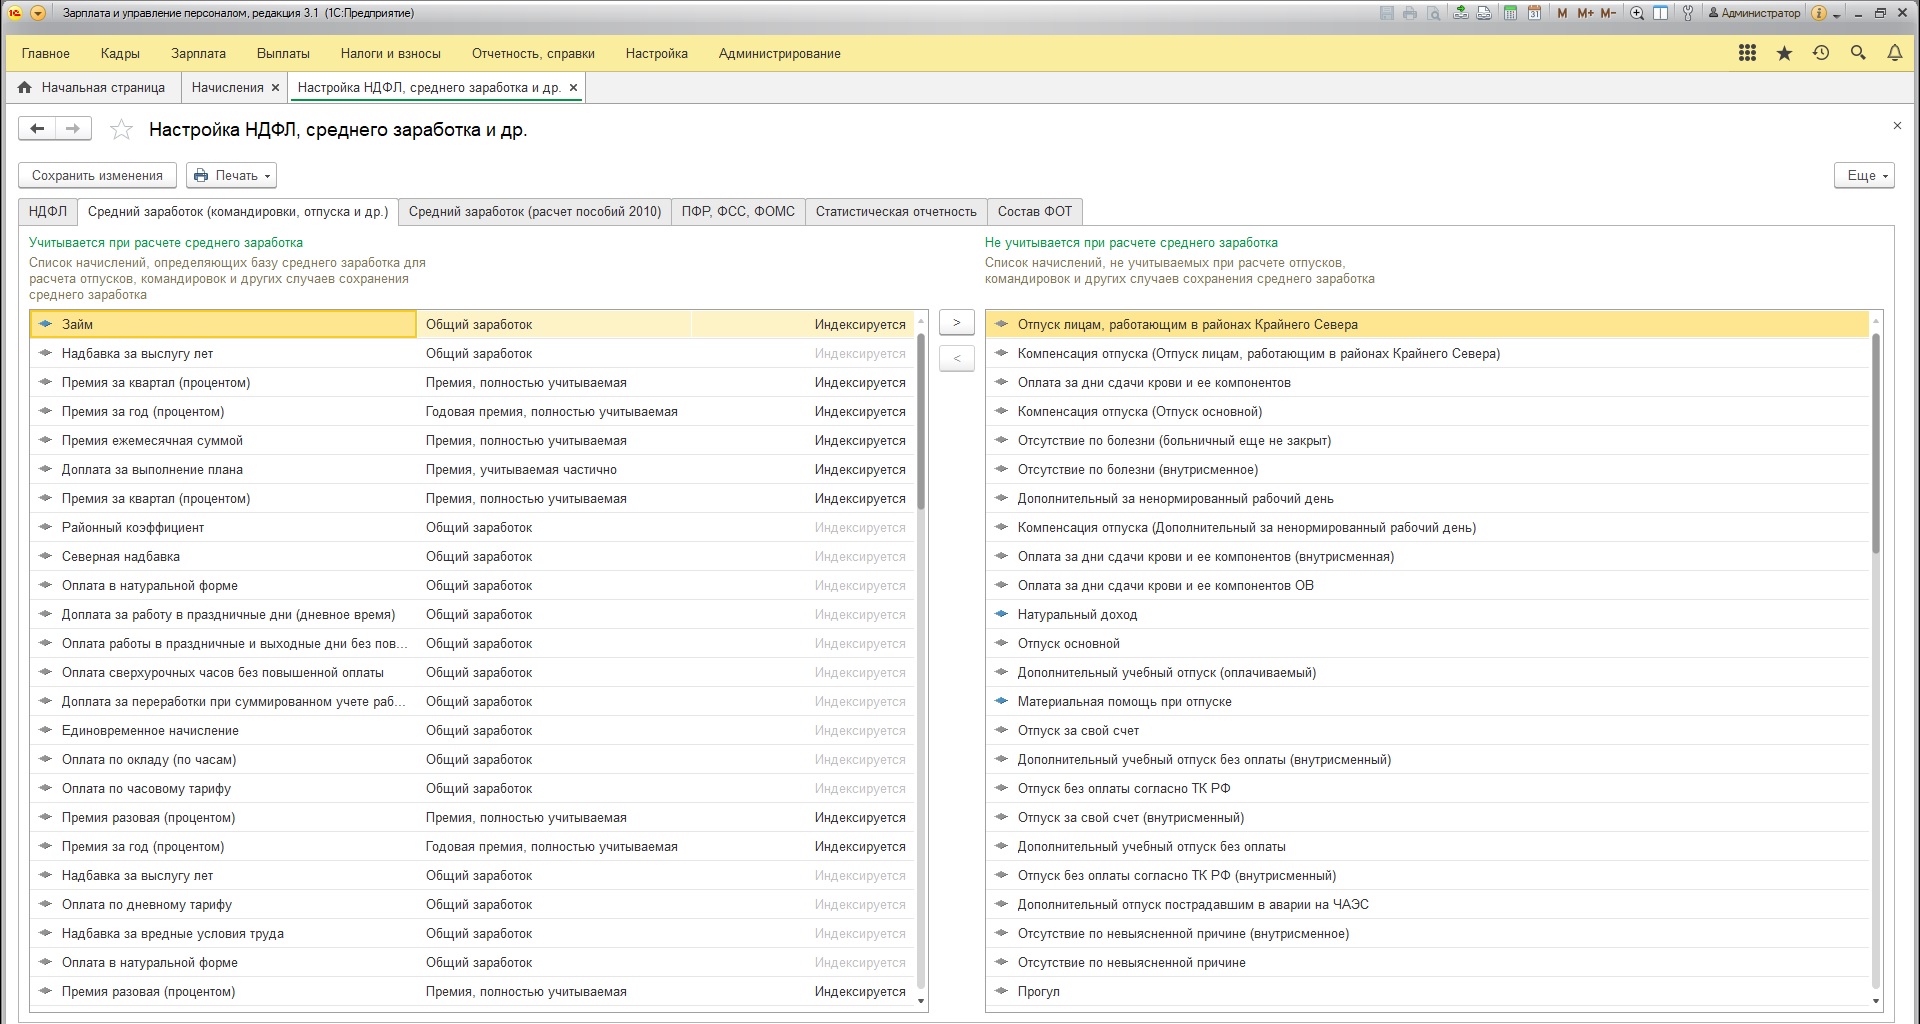Click the notifications bell icon

1894,53
